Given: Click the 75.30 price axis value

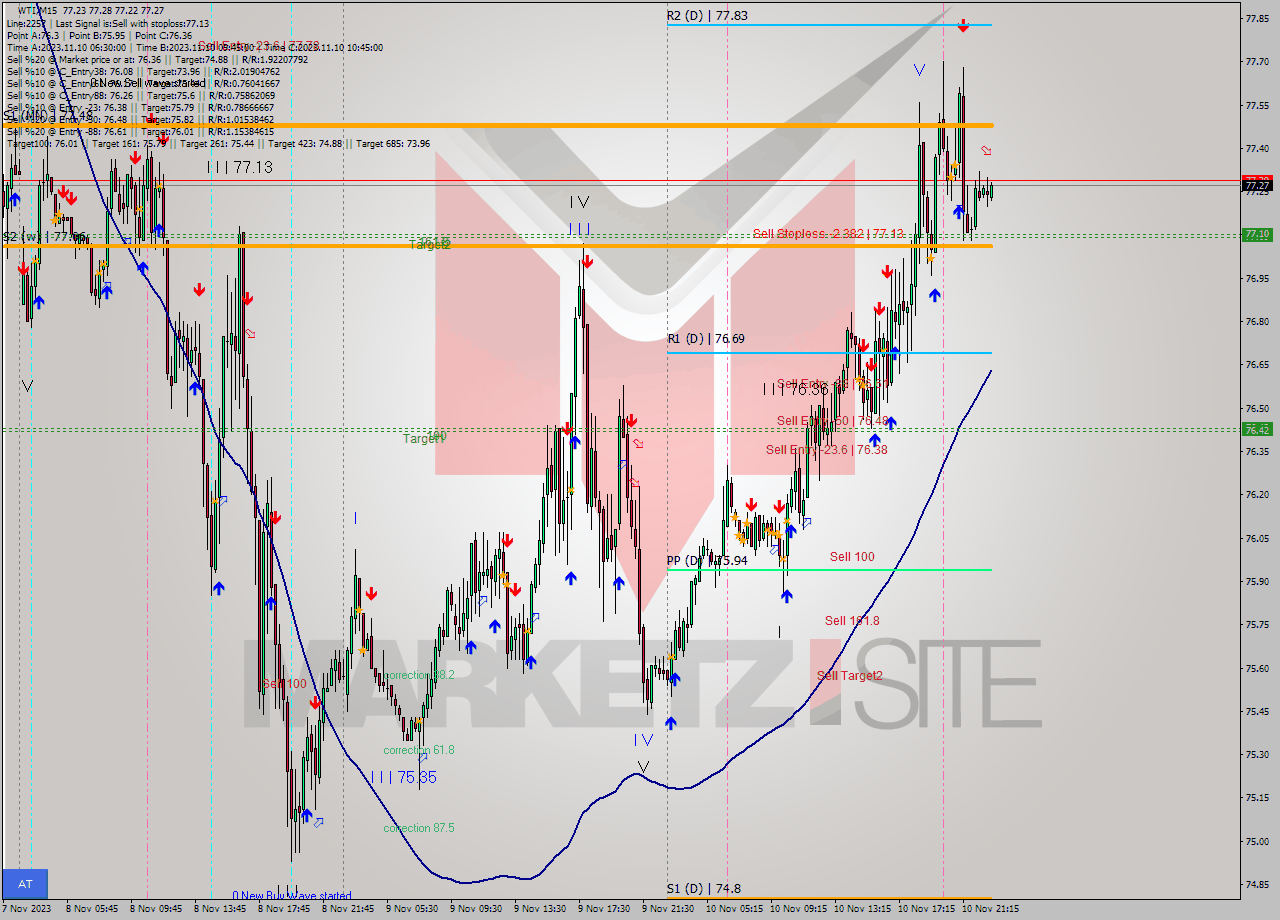Looking at the screenshot, I should point(1257,754).
